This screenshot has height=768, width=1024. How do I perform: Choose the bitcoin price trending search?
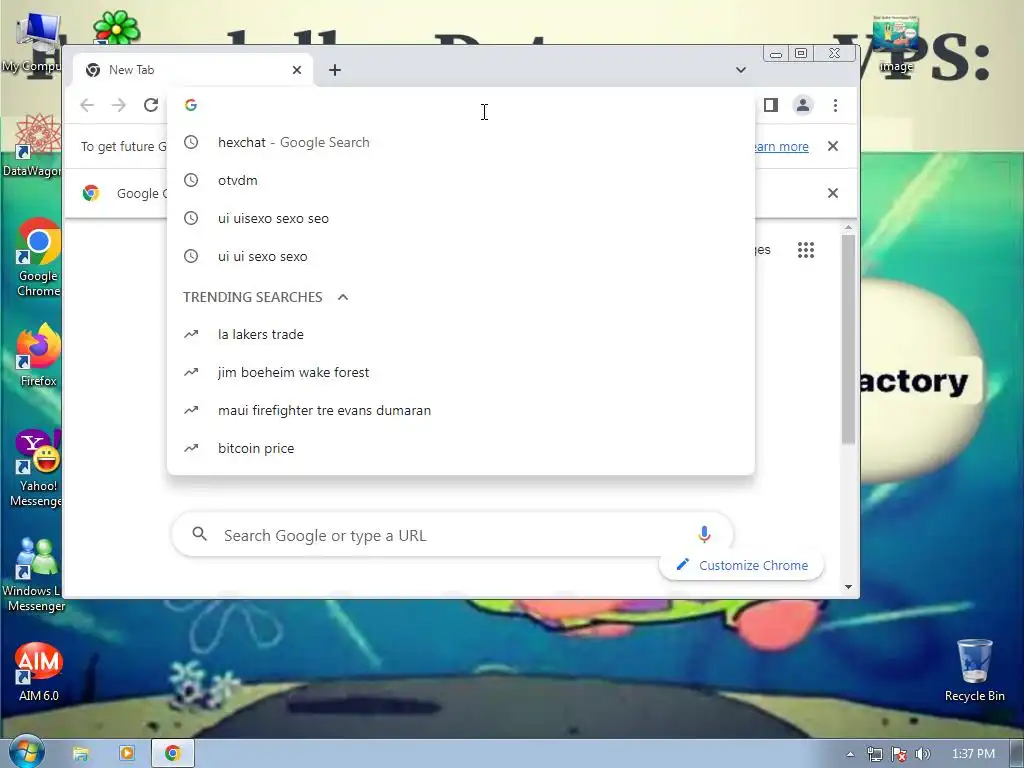(x=461, y=448)
